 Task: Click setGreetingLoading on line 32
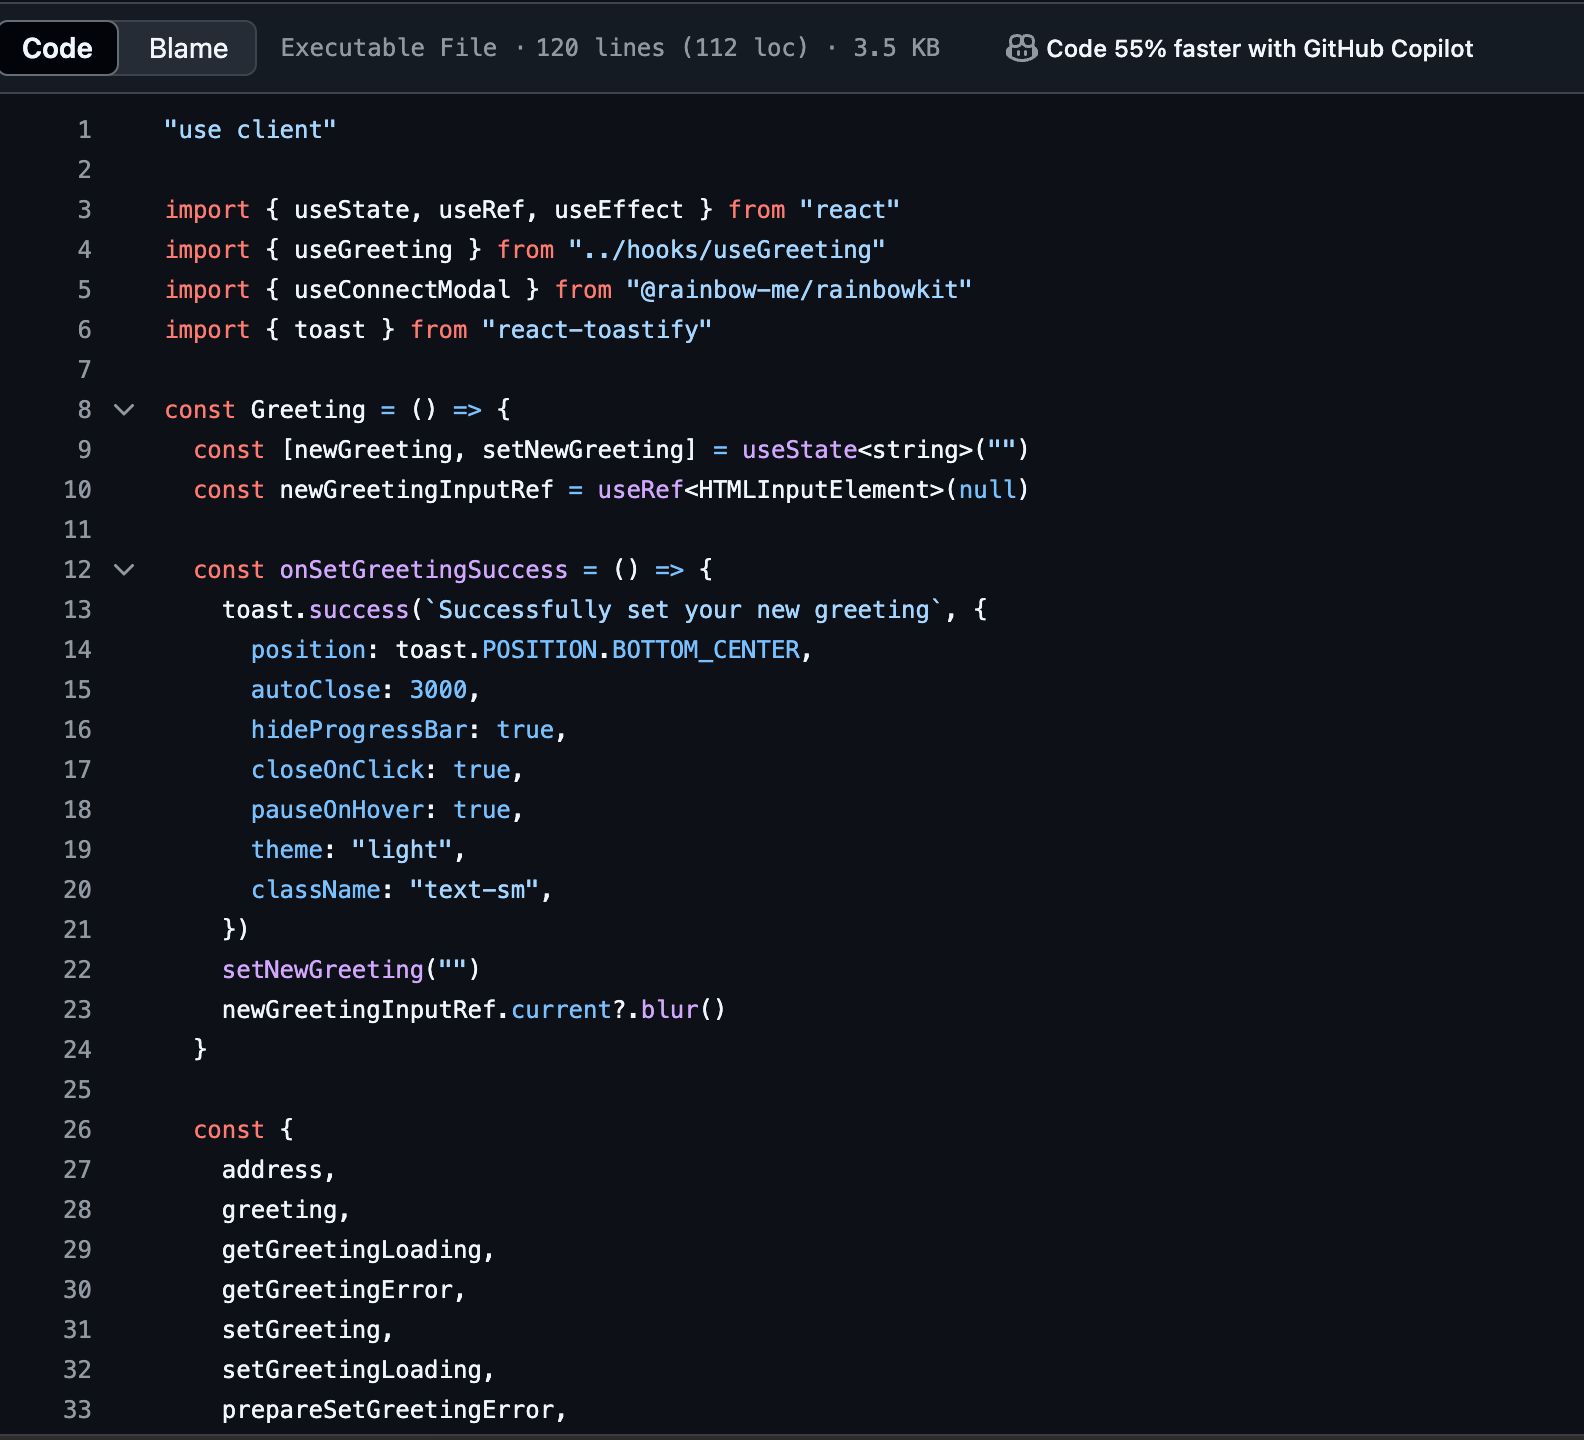[351, 1369]
